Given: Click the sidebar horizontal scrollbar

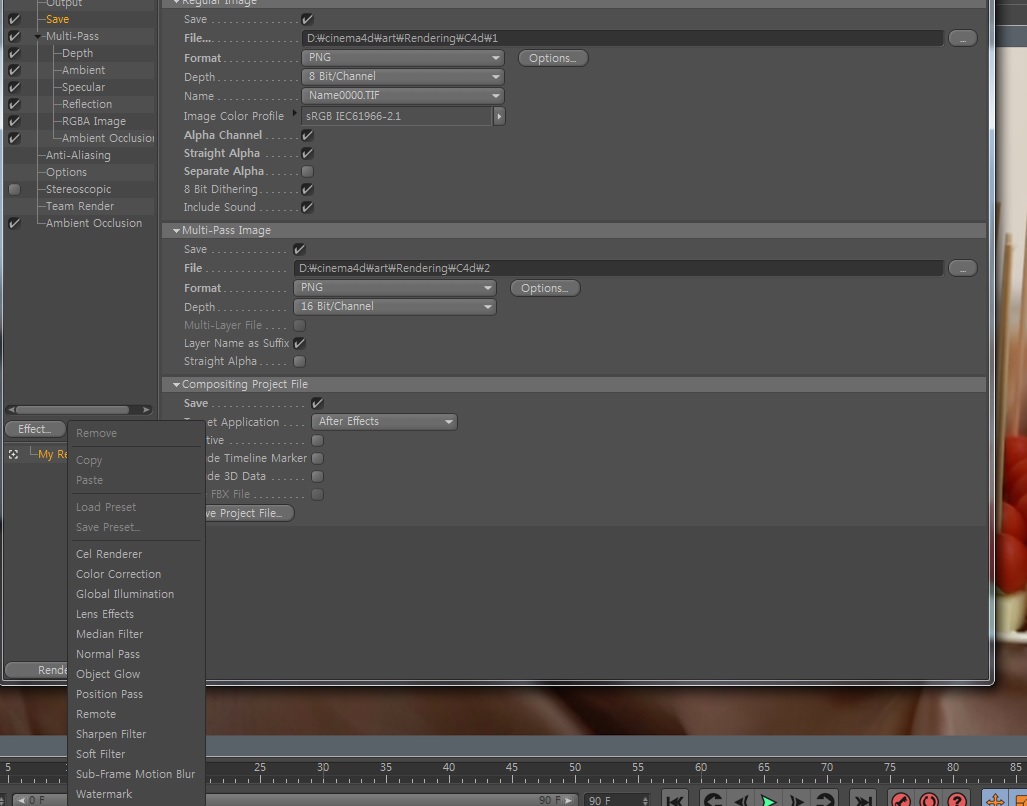Looking at the screenshot, I should 72,410.
